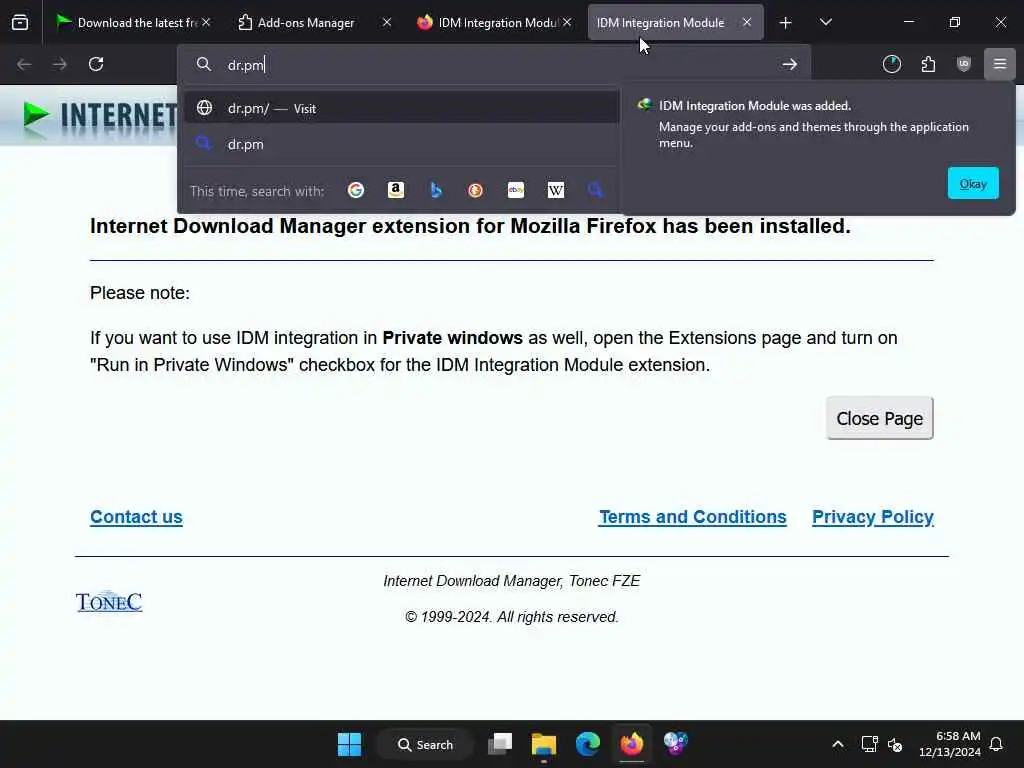Click the taskbar Search box
1024x768 pixels.
(x=425, y=744)
